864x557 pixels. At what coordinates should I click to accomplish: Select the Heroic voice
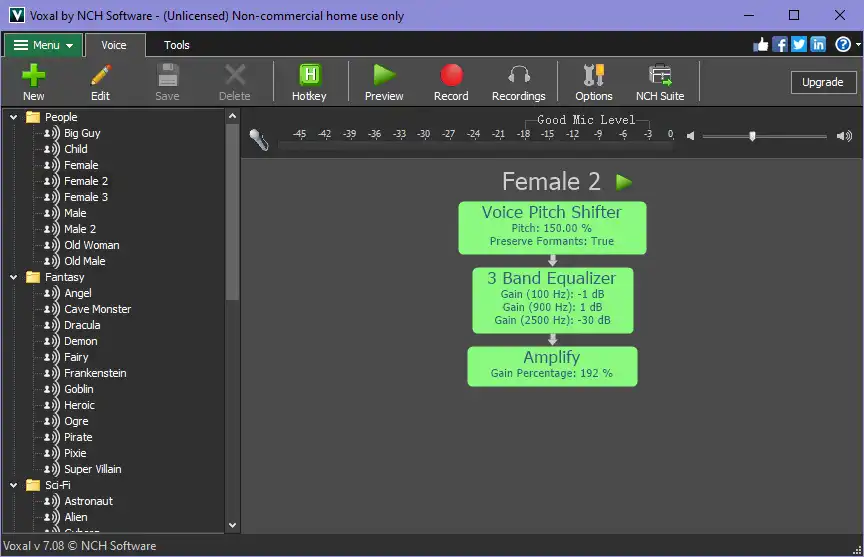click(79, 405)
